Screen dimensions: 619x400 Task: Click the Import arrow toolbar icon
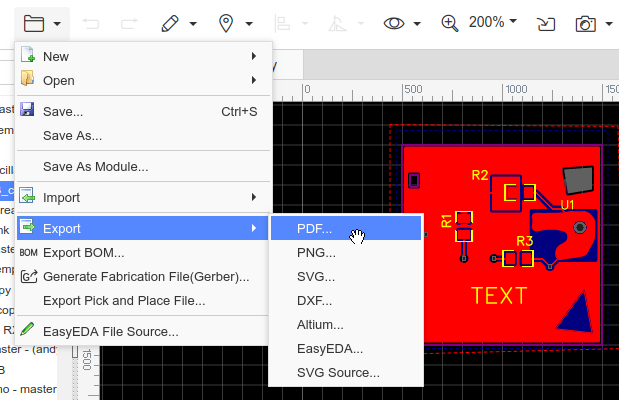546,24
